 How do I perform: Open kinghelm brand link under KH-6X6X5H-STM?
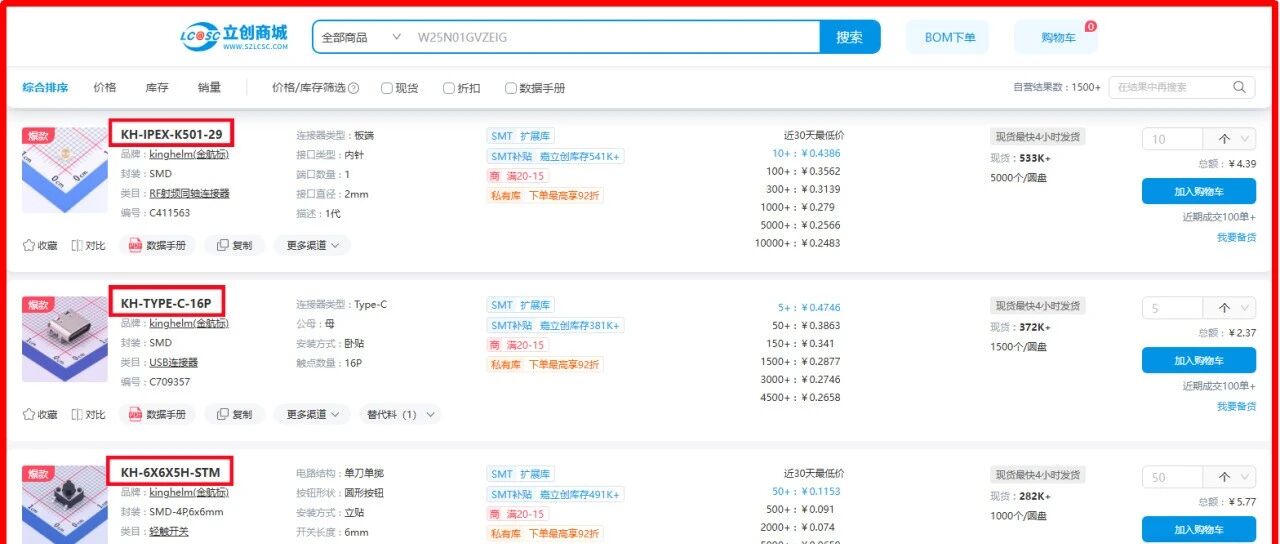point(189,493)
